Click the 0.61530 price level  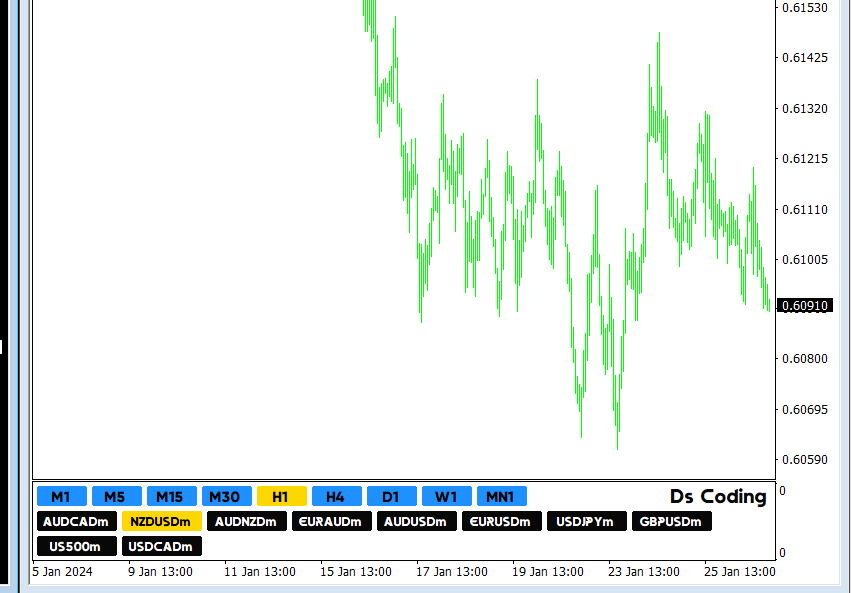805,8
